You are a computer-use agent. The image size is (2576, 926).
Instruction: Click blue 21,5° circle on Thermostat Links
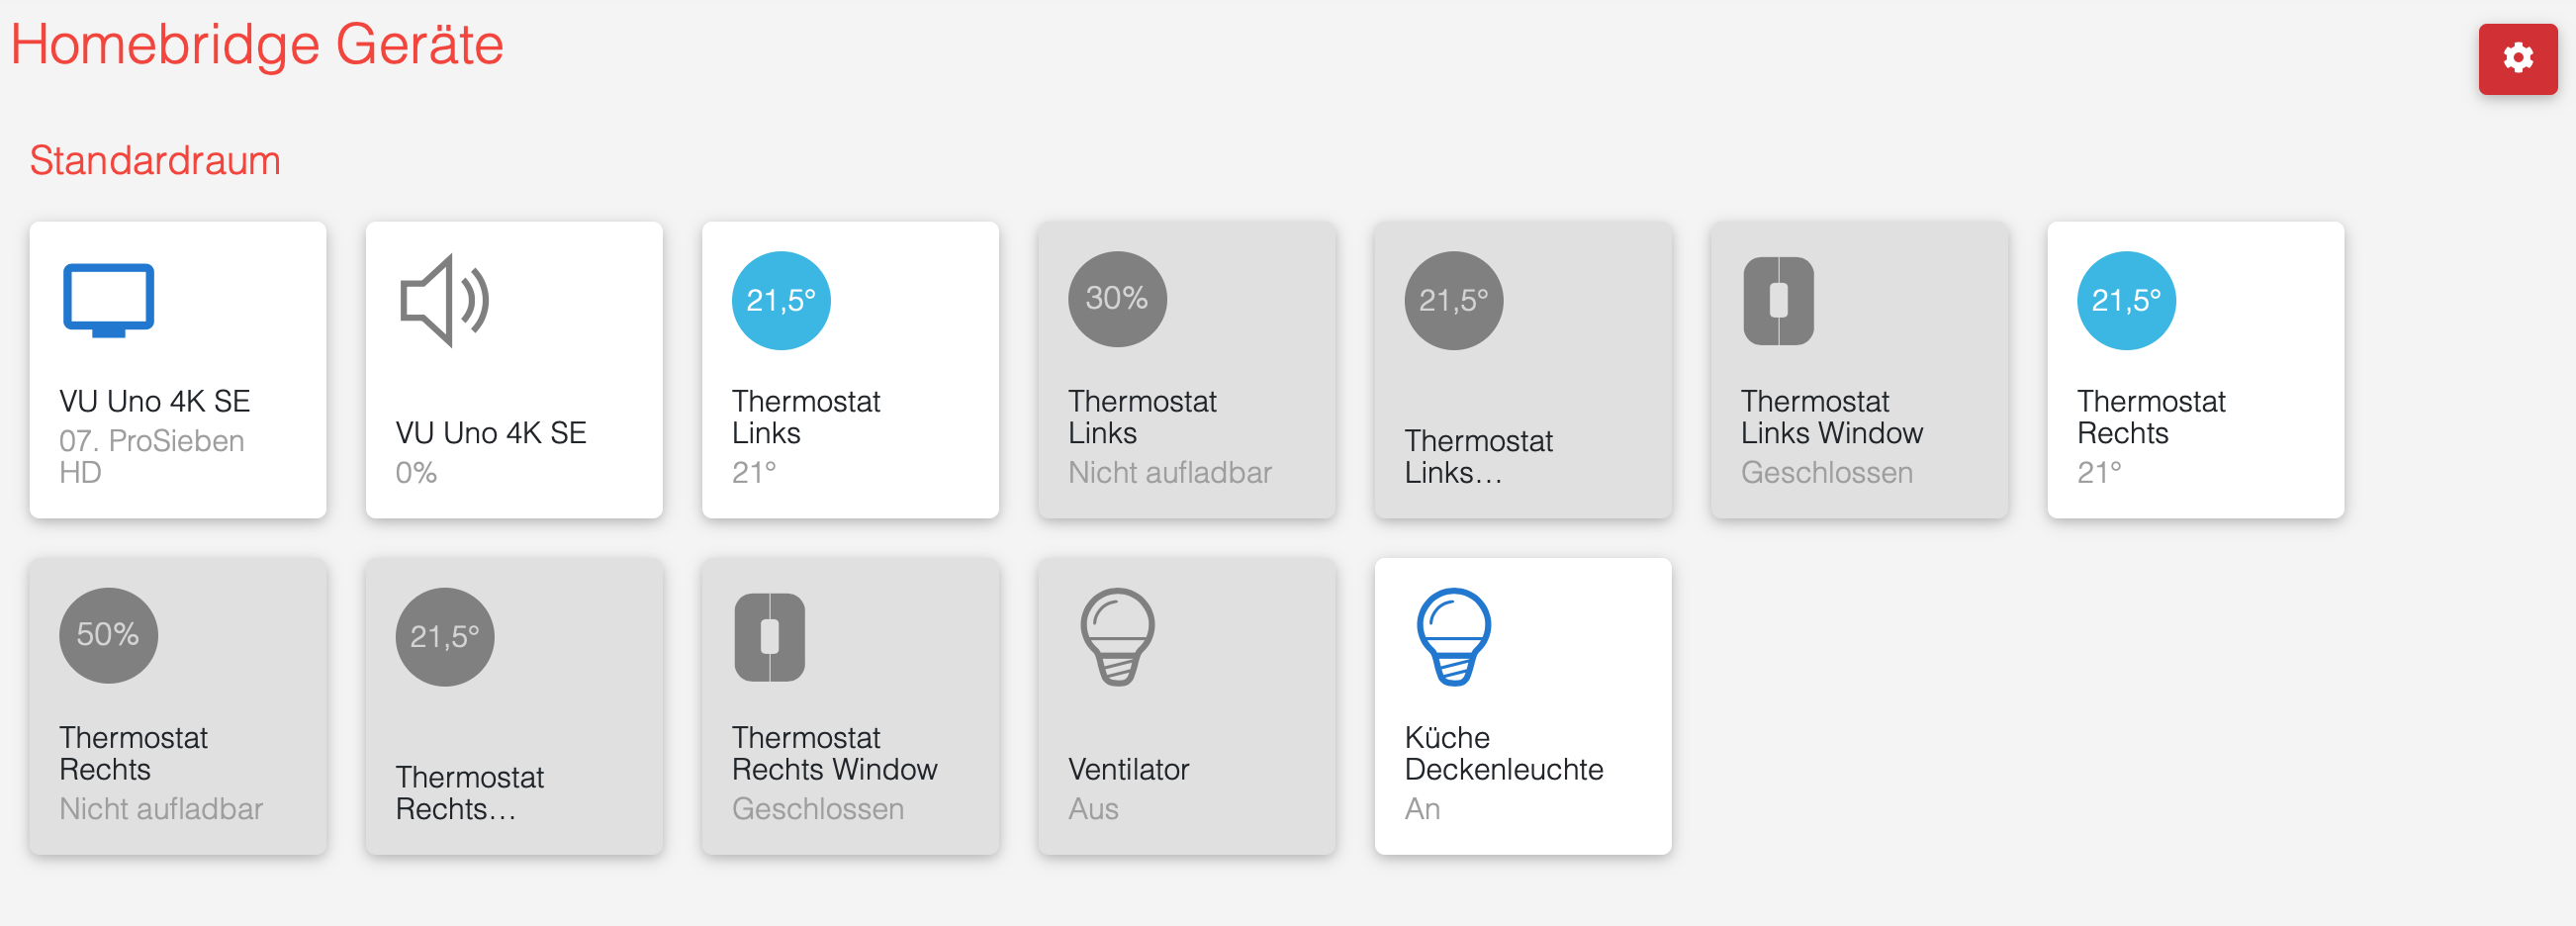coord(780,300)
